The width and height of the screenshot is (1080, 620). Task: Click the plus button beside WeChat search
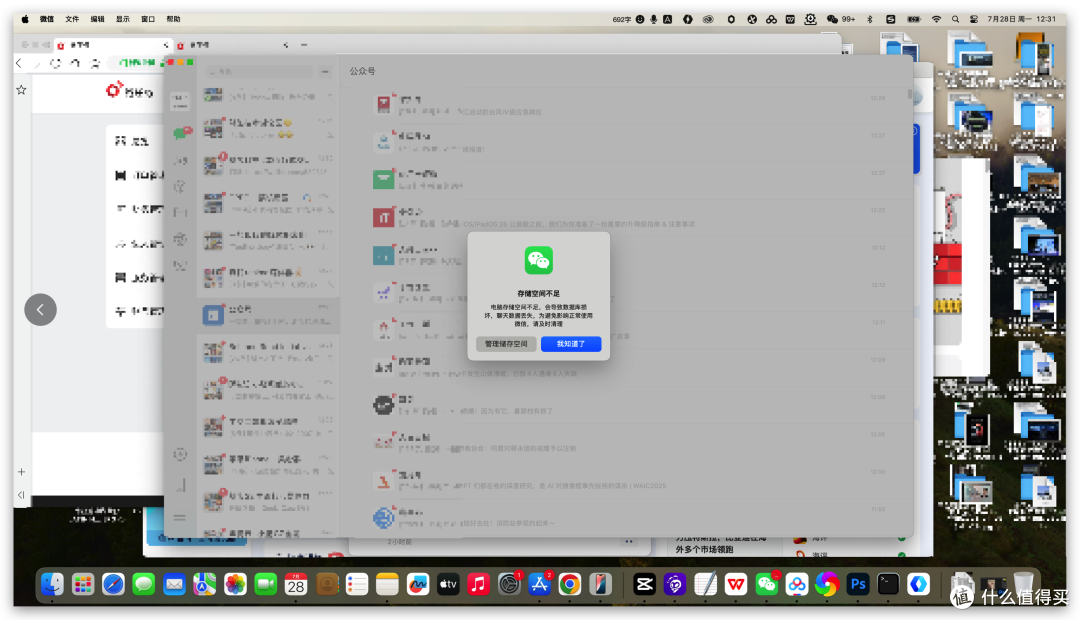(325, 72)
